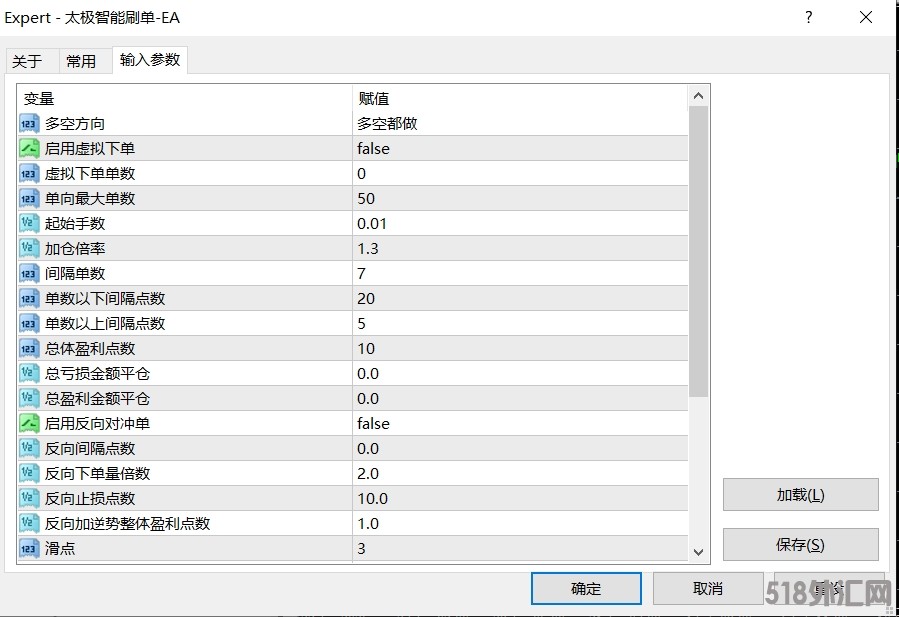Click the icon beside 间隔单数
The width and height of the screenshot is (899, 617).
[29, 274]
